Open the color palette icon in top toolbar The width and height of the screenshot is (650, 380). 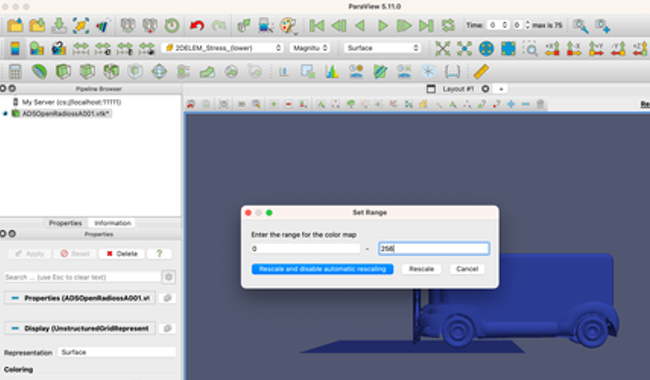click(x=288, y=26)
